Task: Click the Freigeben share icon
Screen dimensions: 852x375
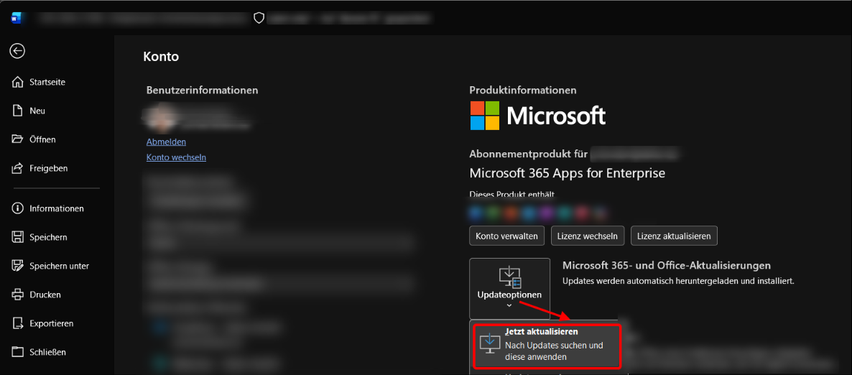Action: [18, 168]
